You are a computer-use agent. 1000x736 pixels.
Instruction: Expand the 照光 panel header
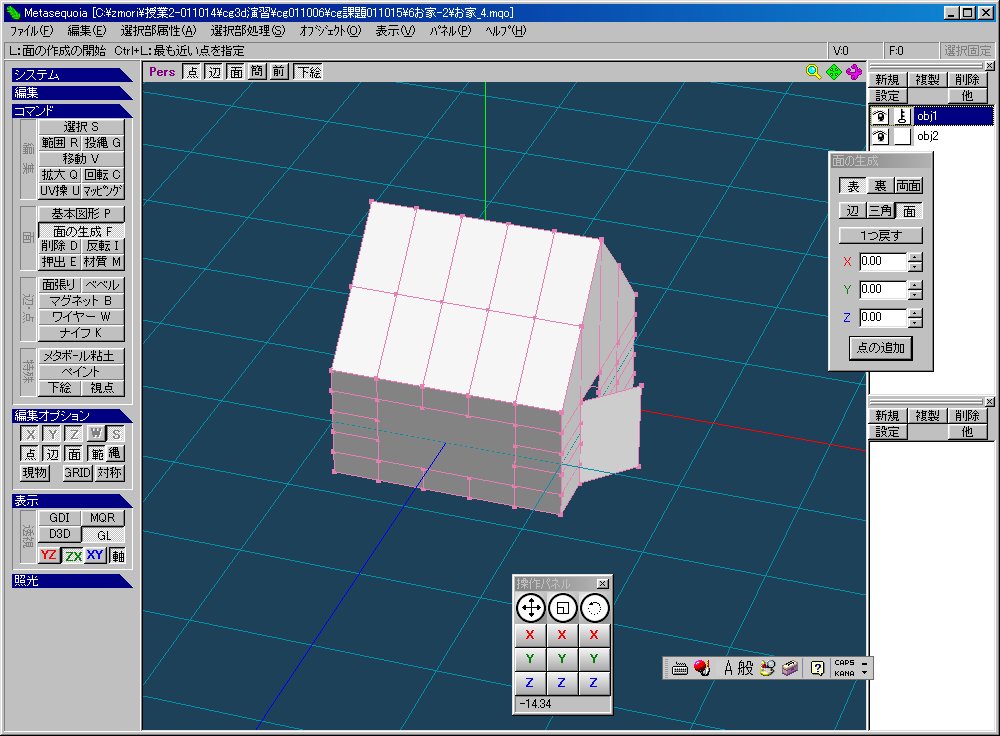point(71,581)
